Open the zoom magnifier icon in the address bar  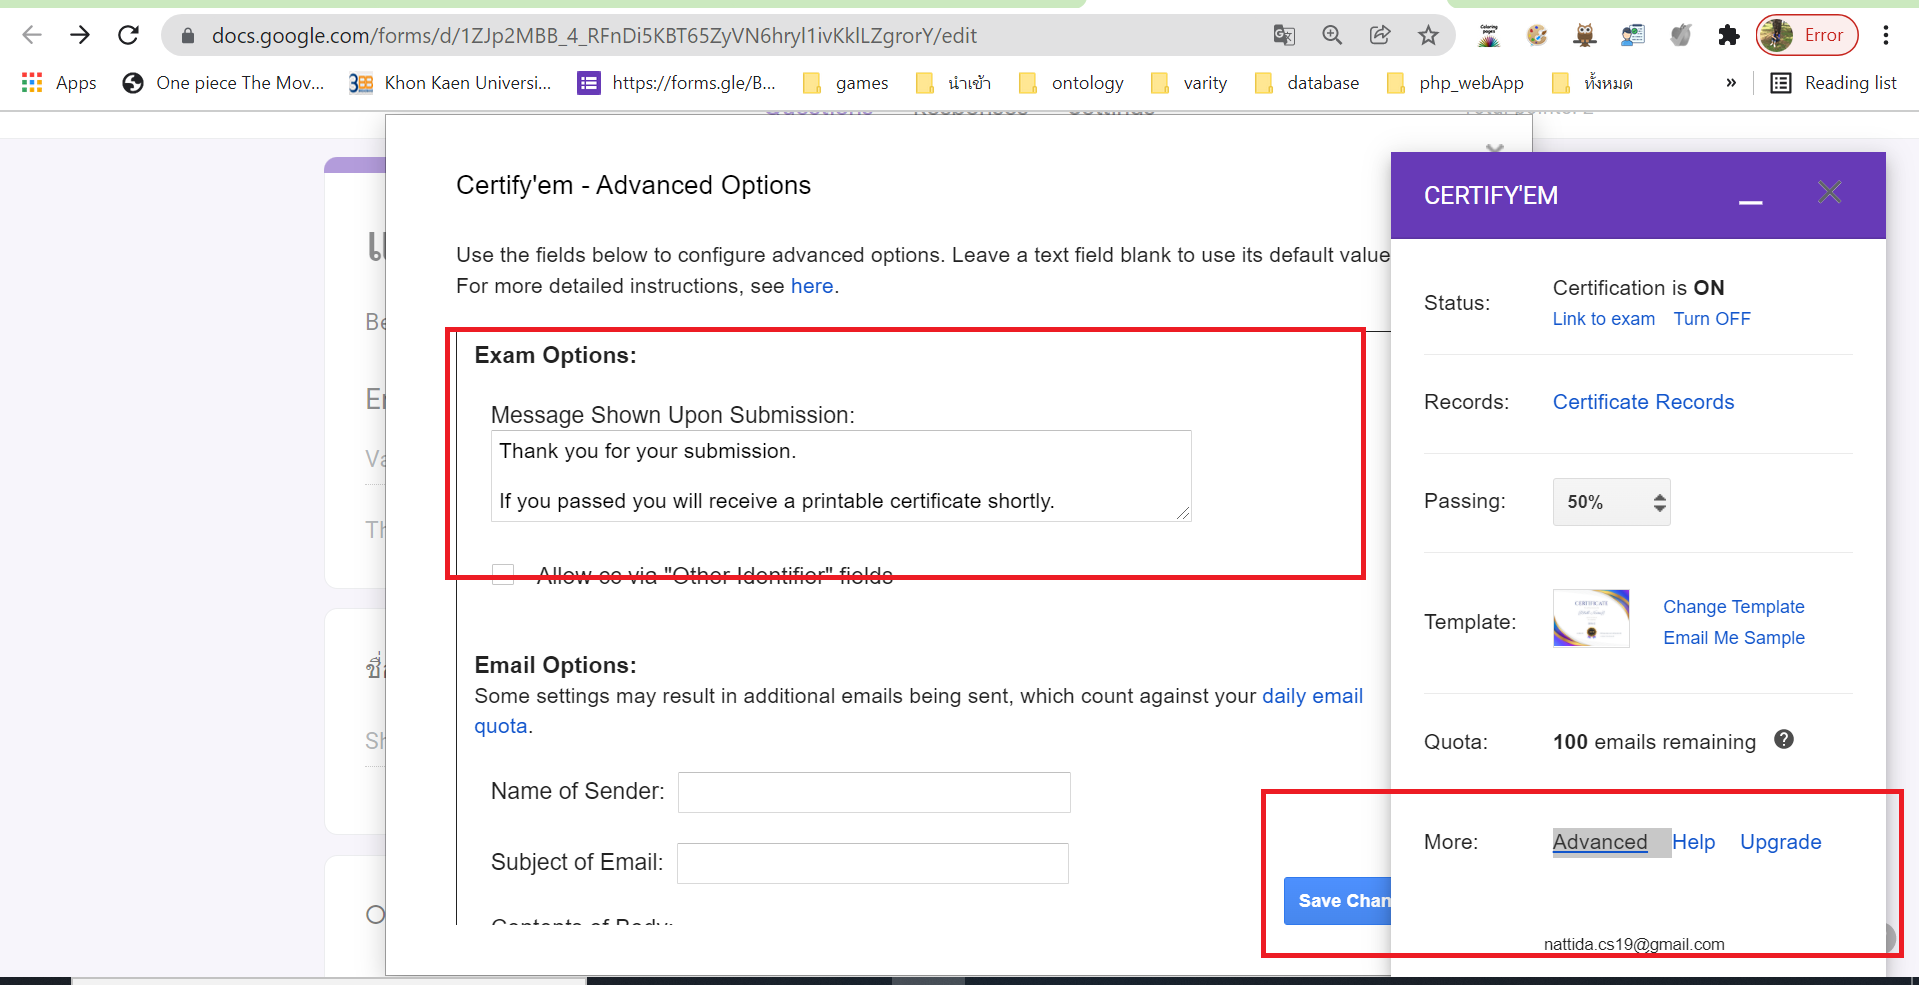tap(1332, 35)
